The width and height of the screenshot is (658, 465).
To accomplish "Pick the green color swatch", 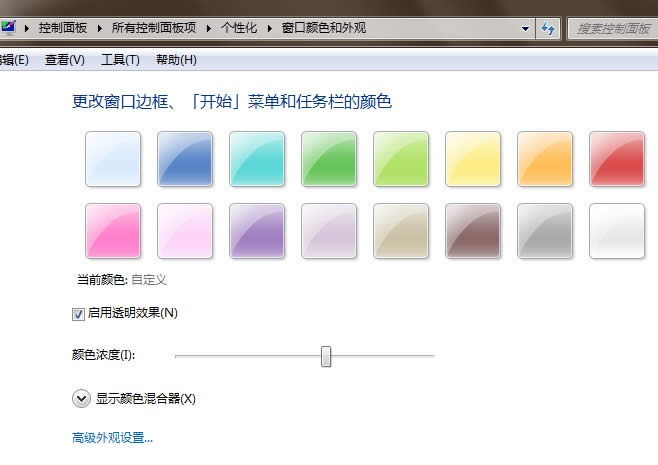I will coord(329,158).
